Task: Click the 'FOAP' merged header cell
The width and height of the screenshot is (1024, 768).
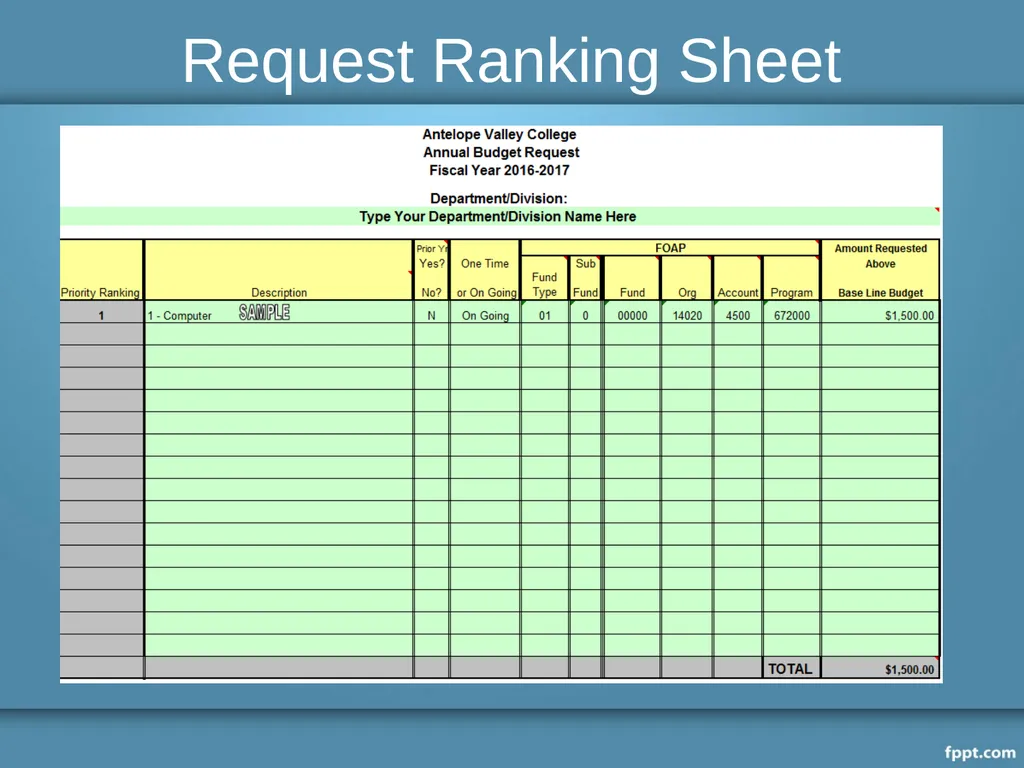Action: click(670, 248)
